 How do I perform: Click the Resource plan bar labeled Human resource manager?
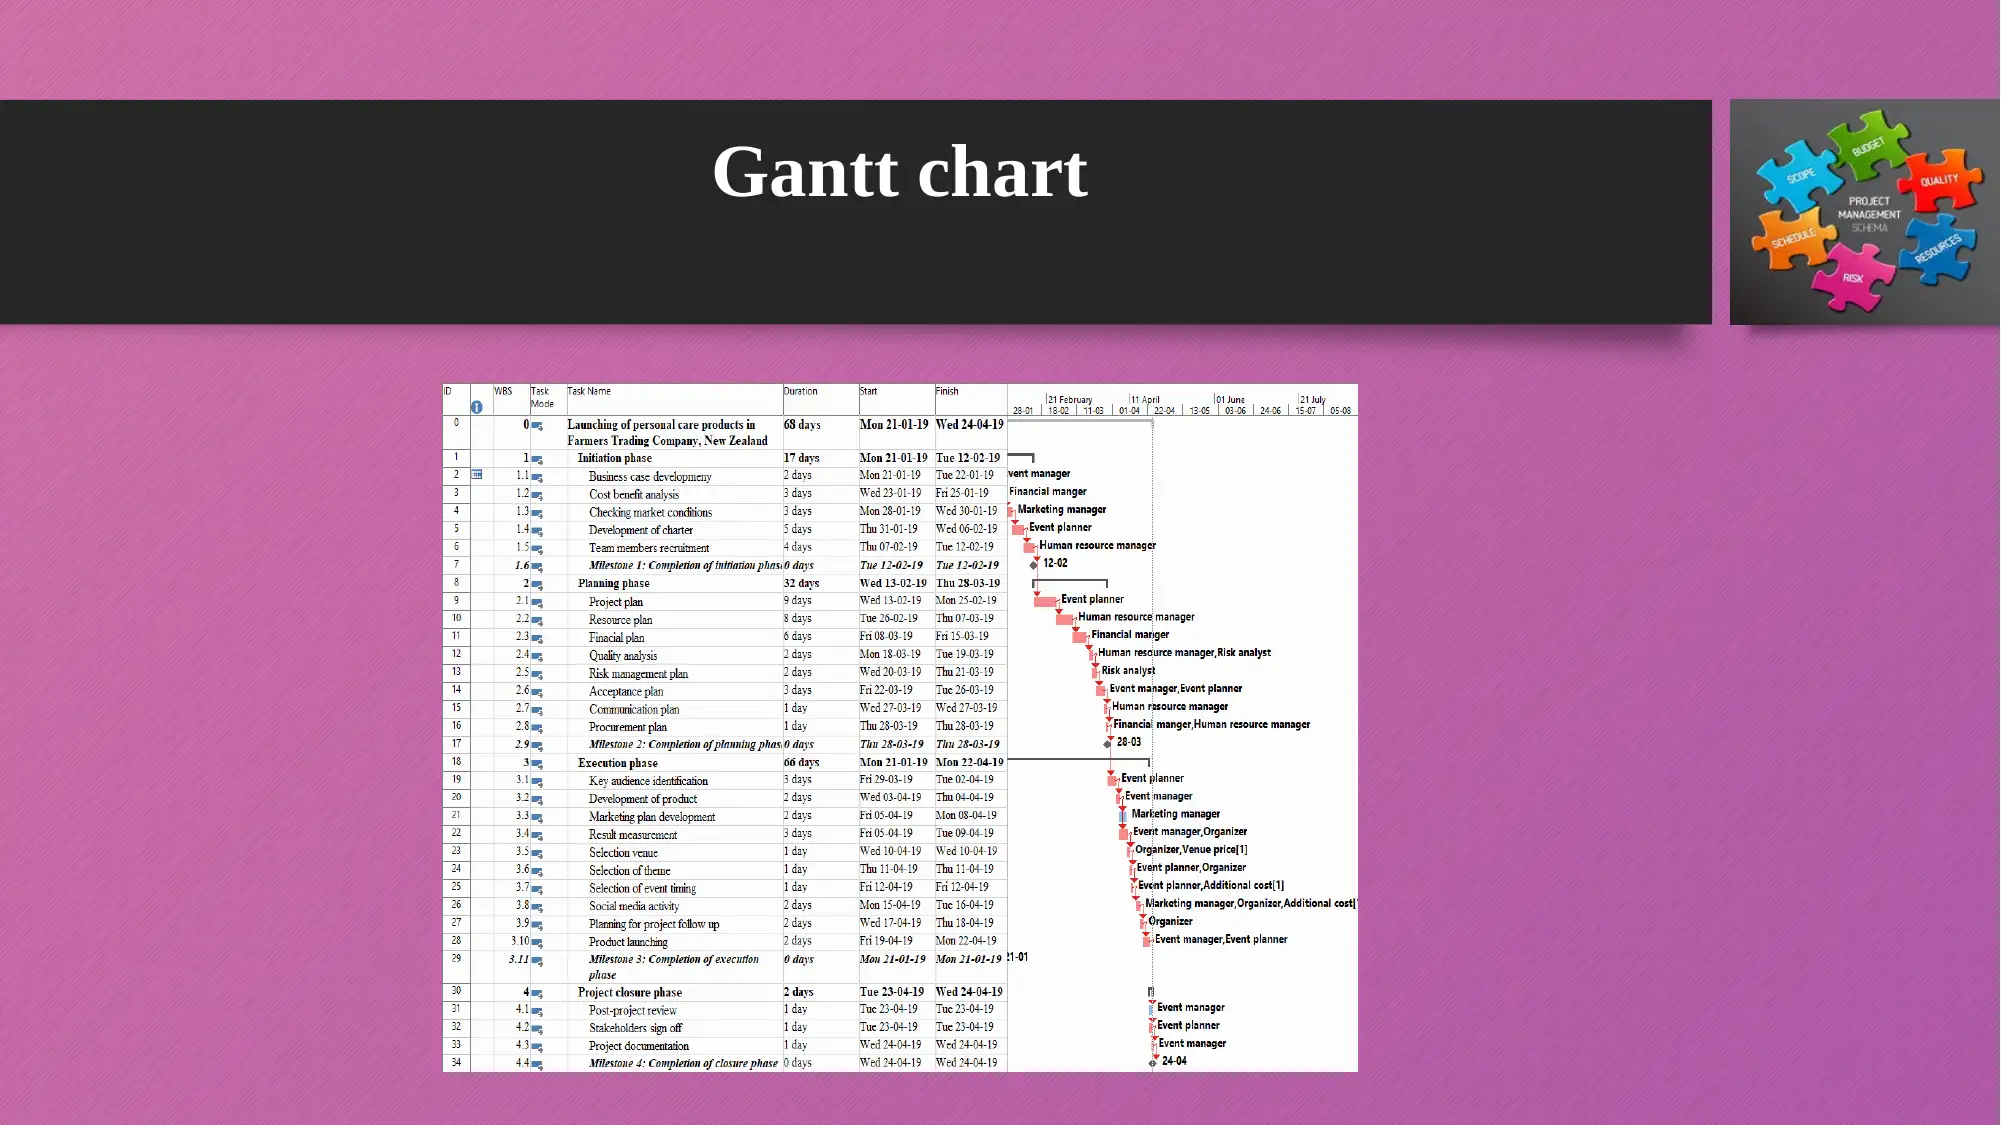click(1065, 619)
